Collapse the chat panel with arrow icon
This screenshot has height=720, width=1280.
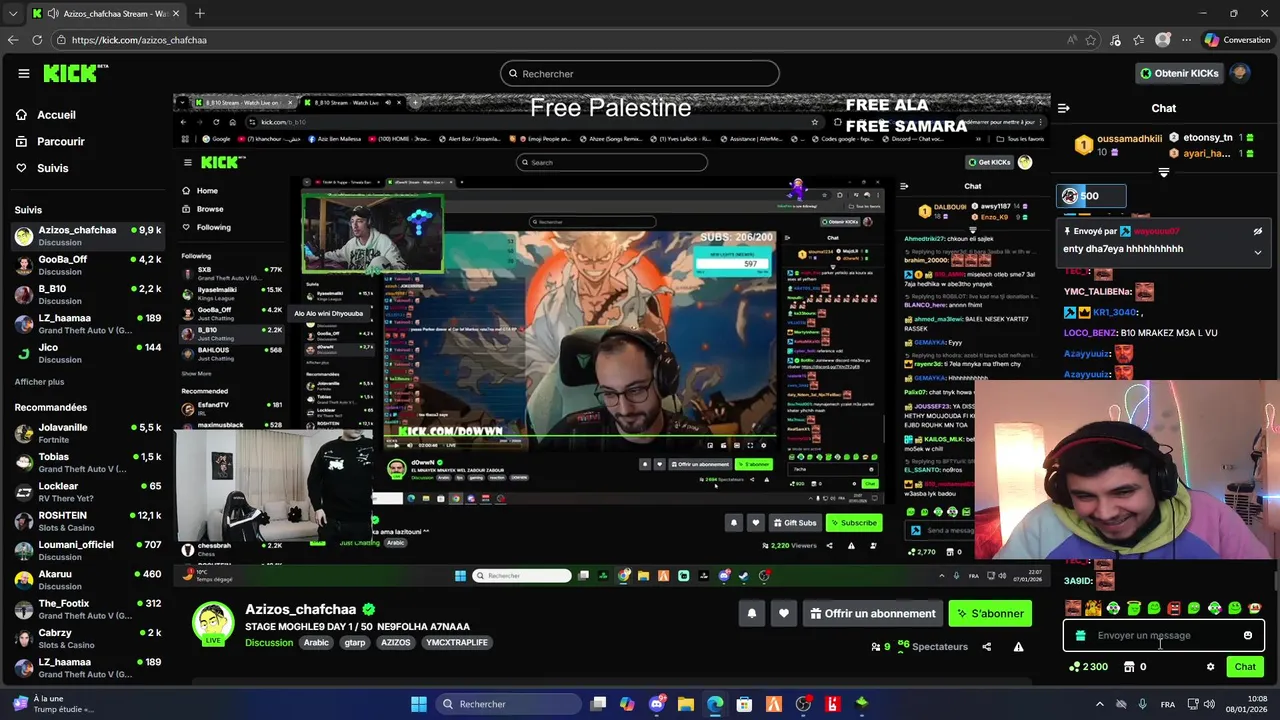pos(1063,108)
